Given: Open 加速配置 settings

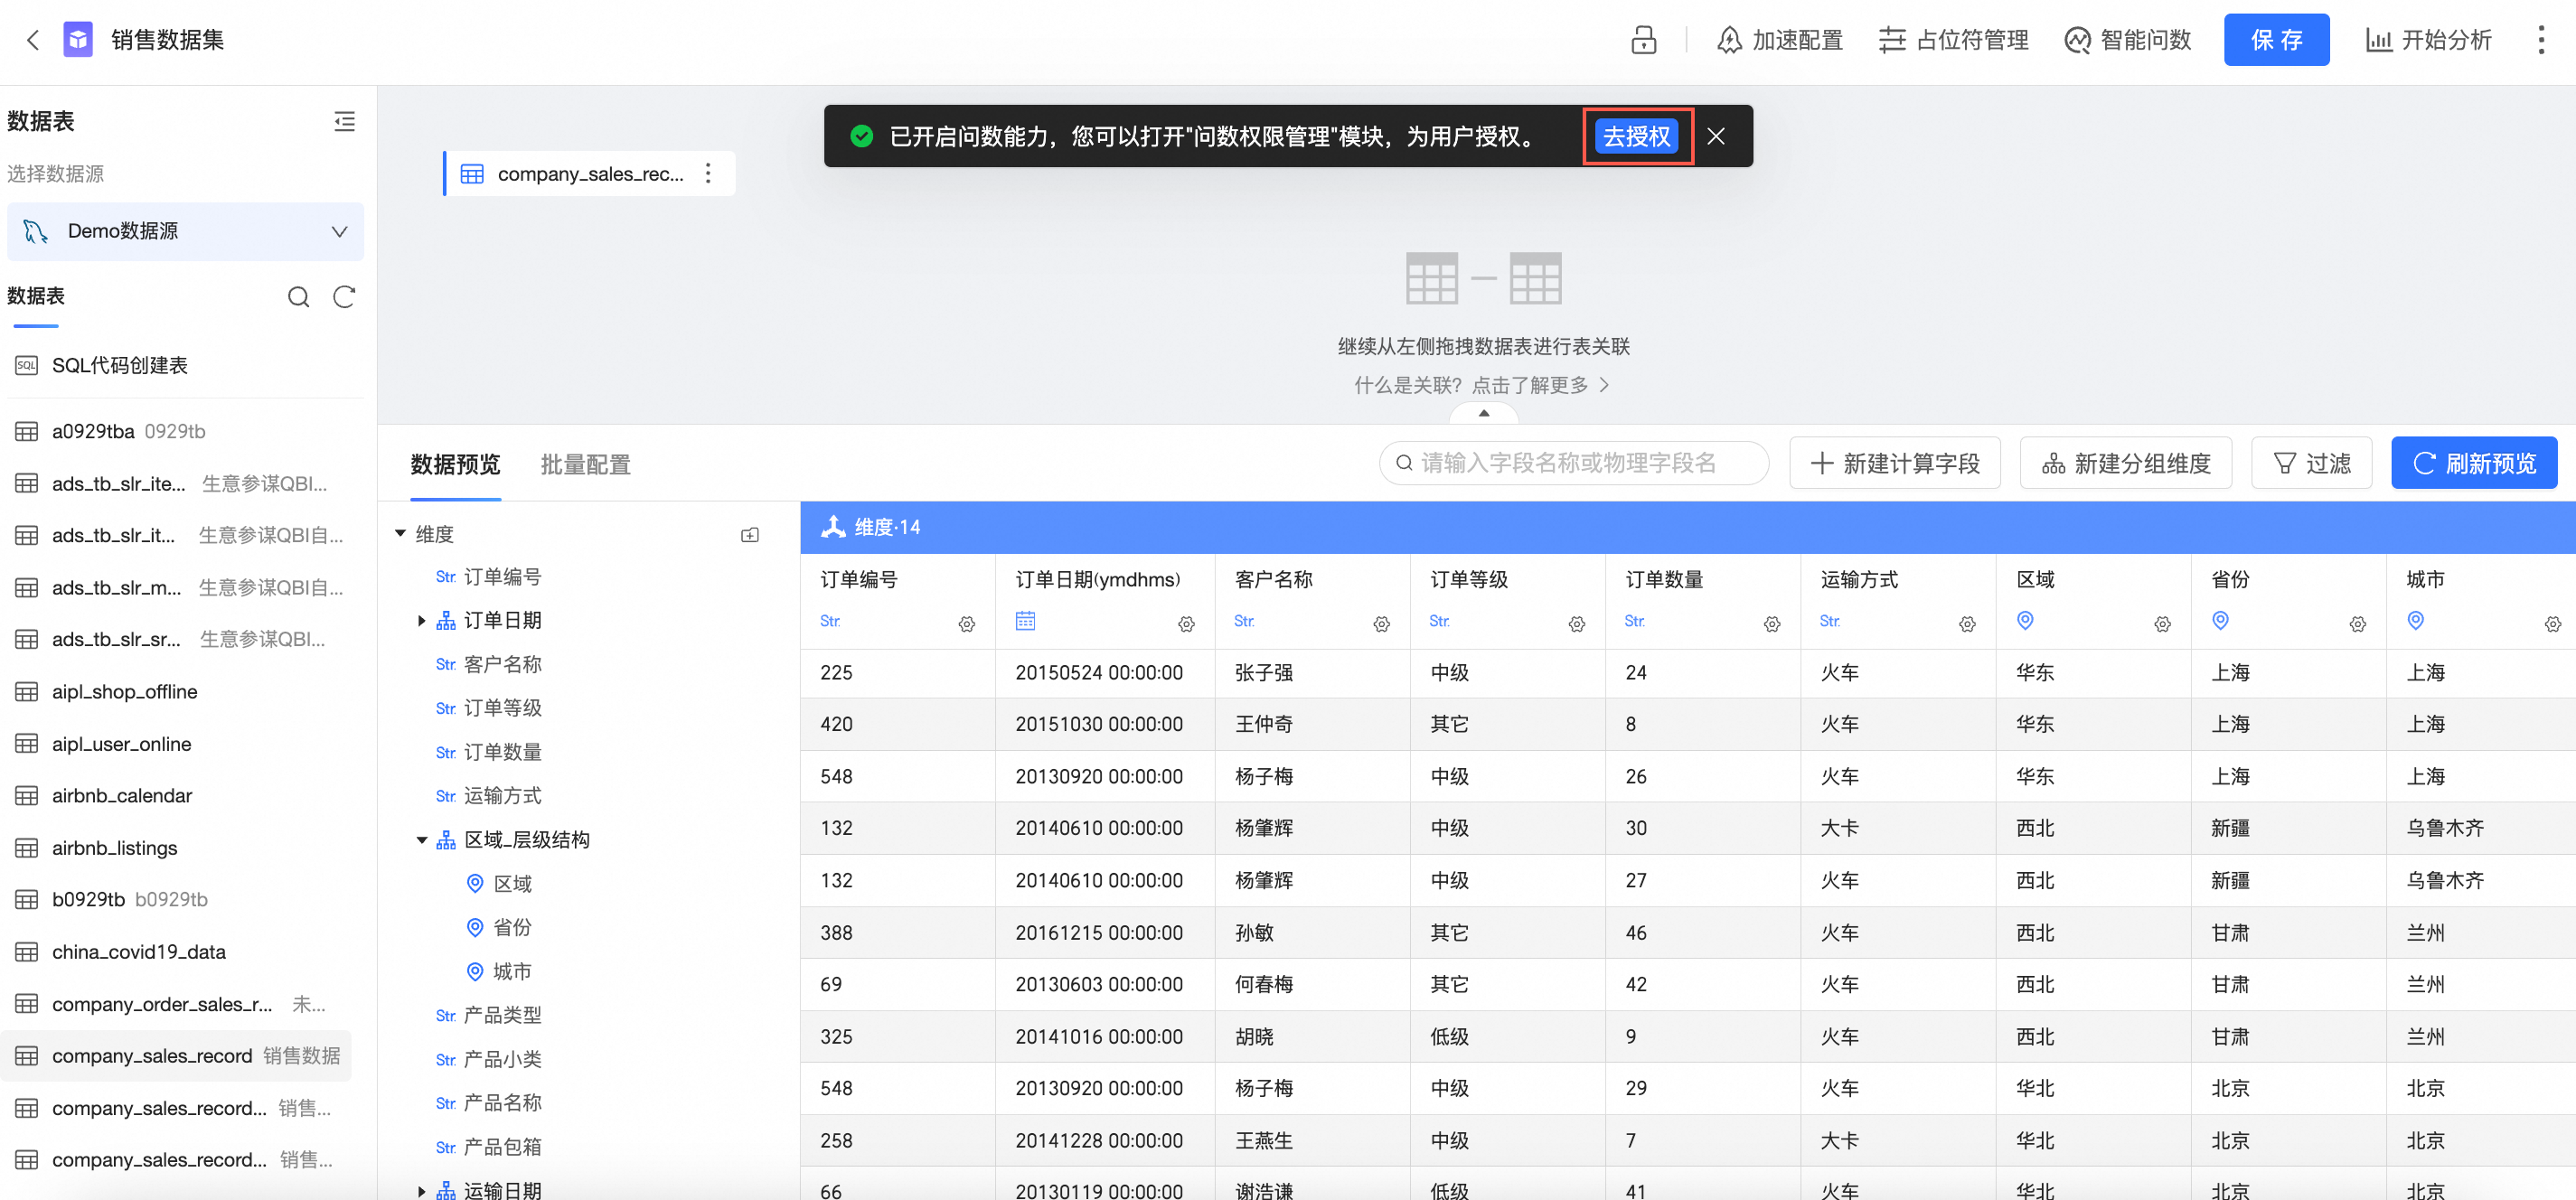Looking at the screenshot, I should click(1780, 40).
